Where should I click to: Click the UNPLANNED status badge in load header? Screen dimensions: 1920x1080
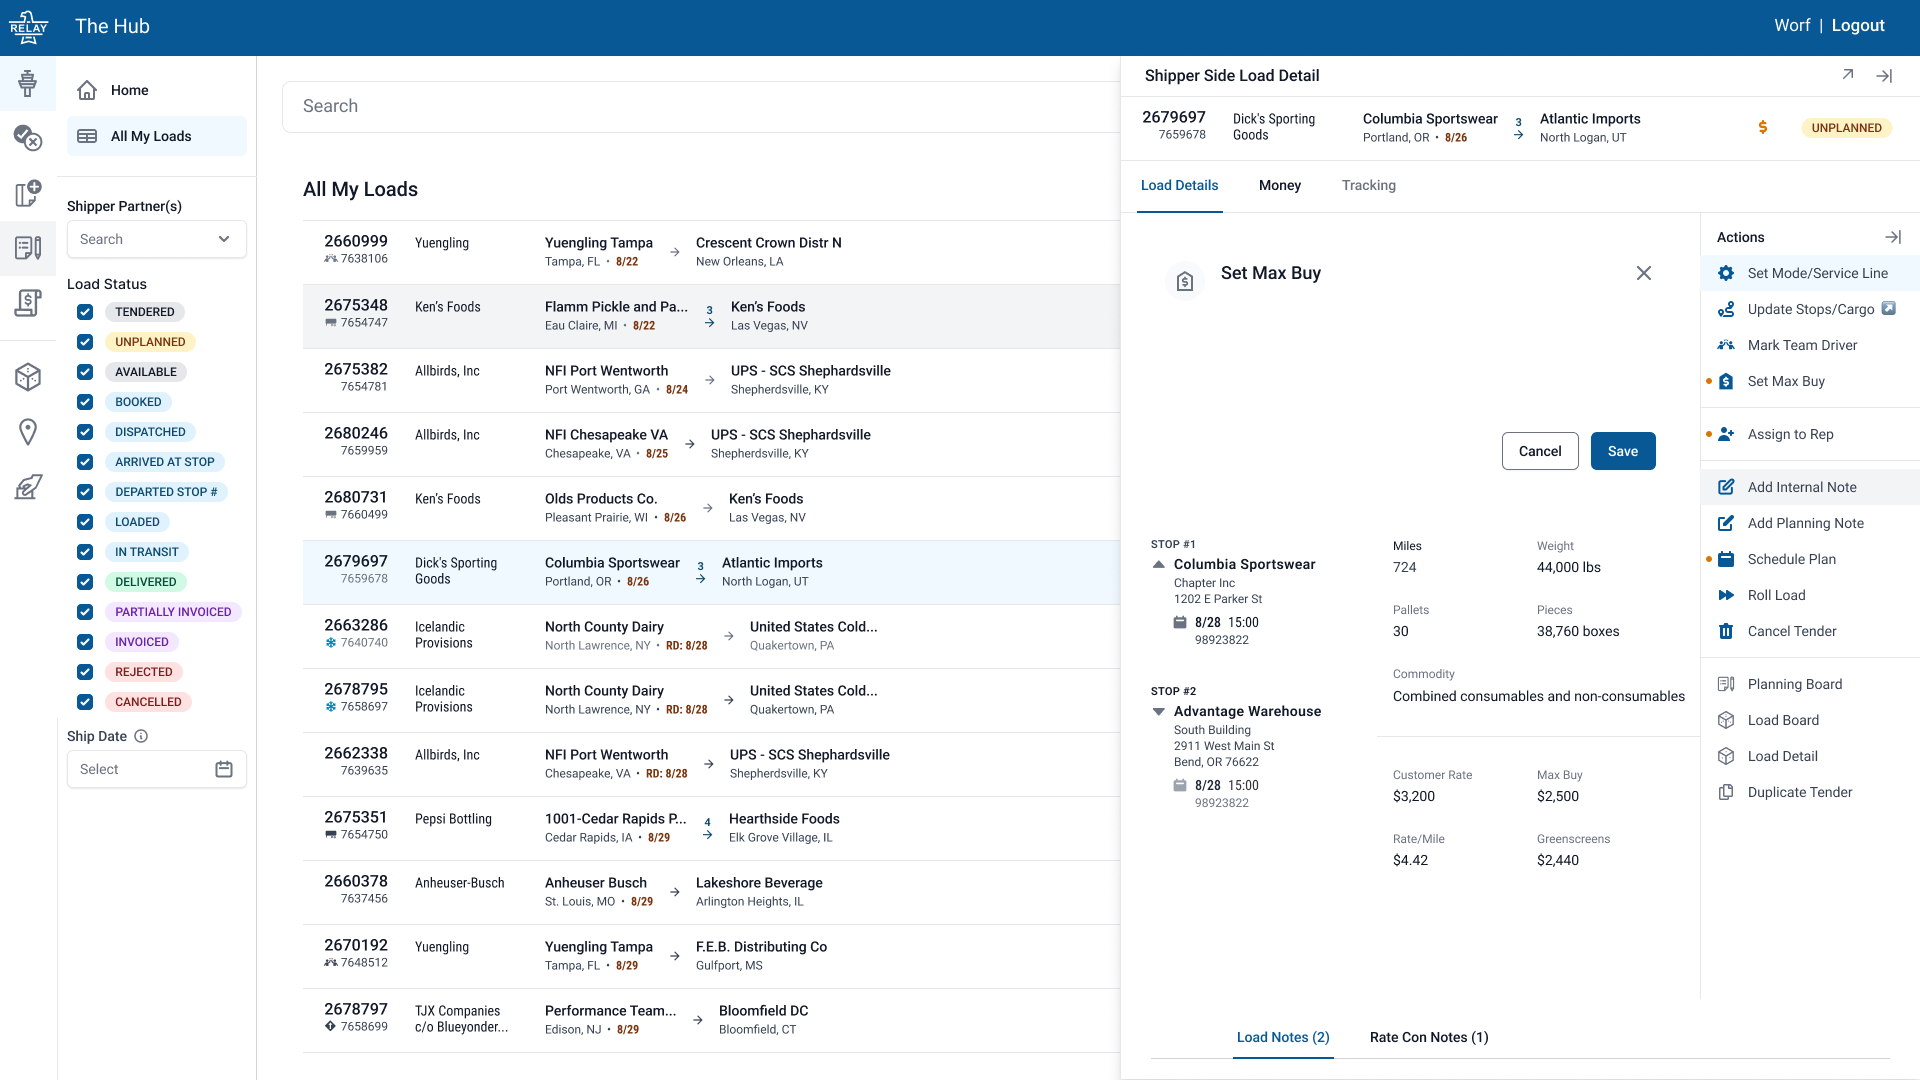tap(1846, 128)
